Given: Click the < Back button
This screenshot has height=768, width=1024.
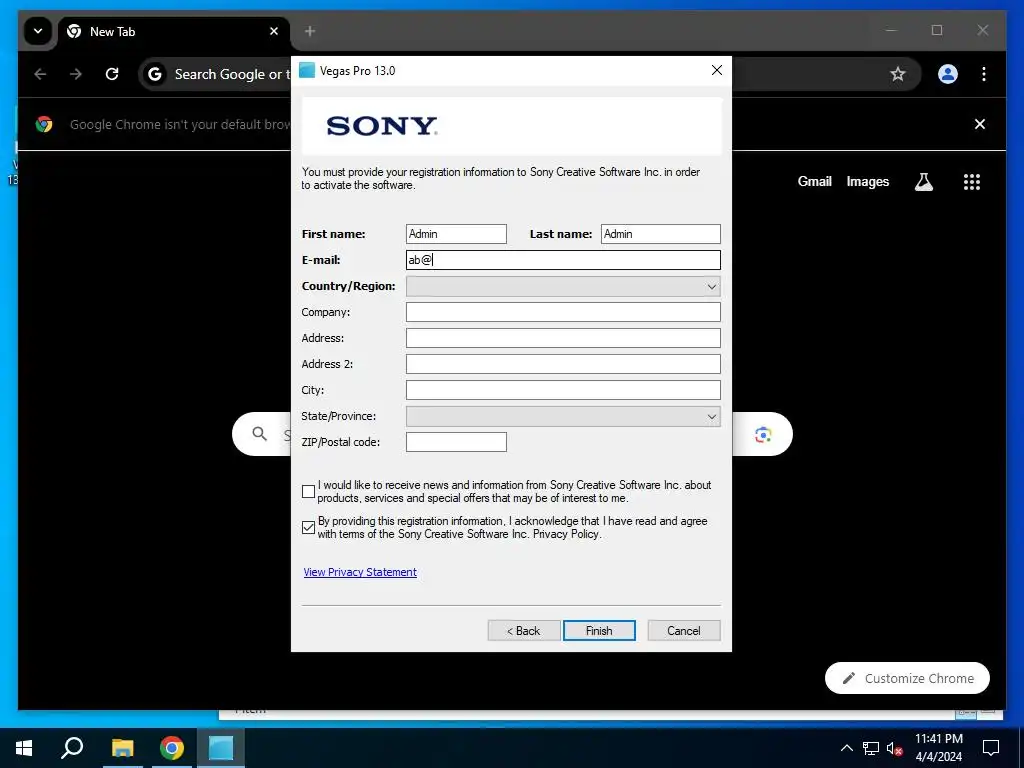Looking at the screenshot, I should click(x=524, y=630).
